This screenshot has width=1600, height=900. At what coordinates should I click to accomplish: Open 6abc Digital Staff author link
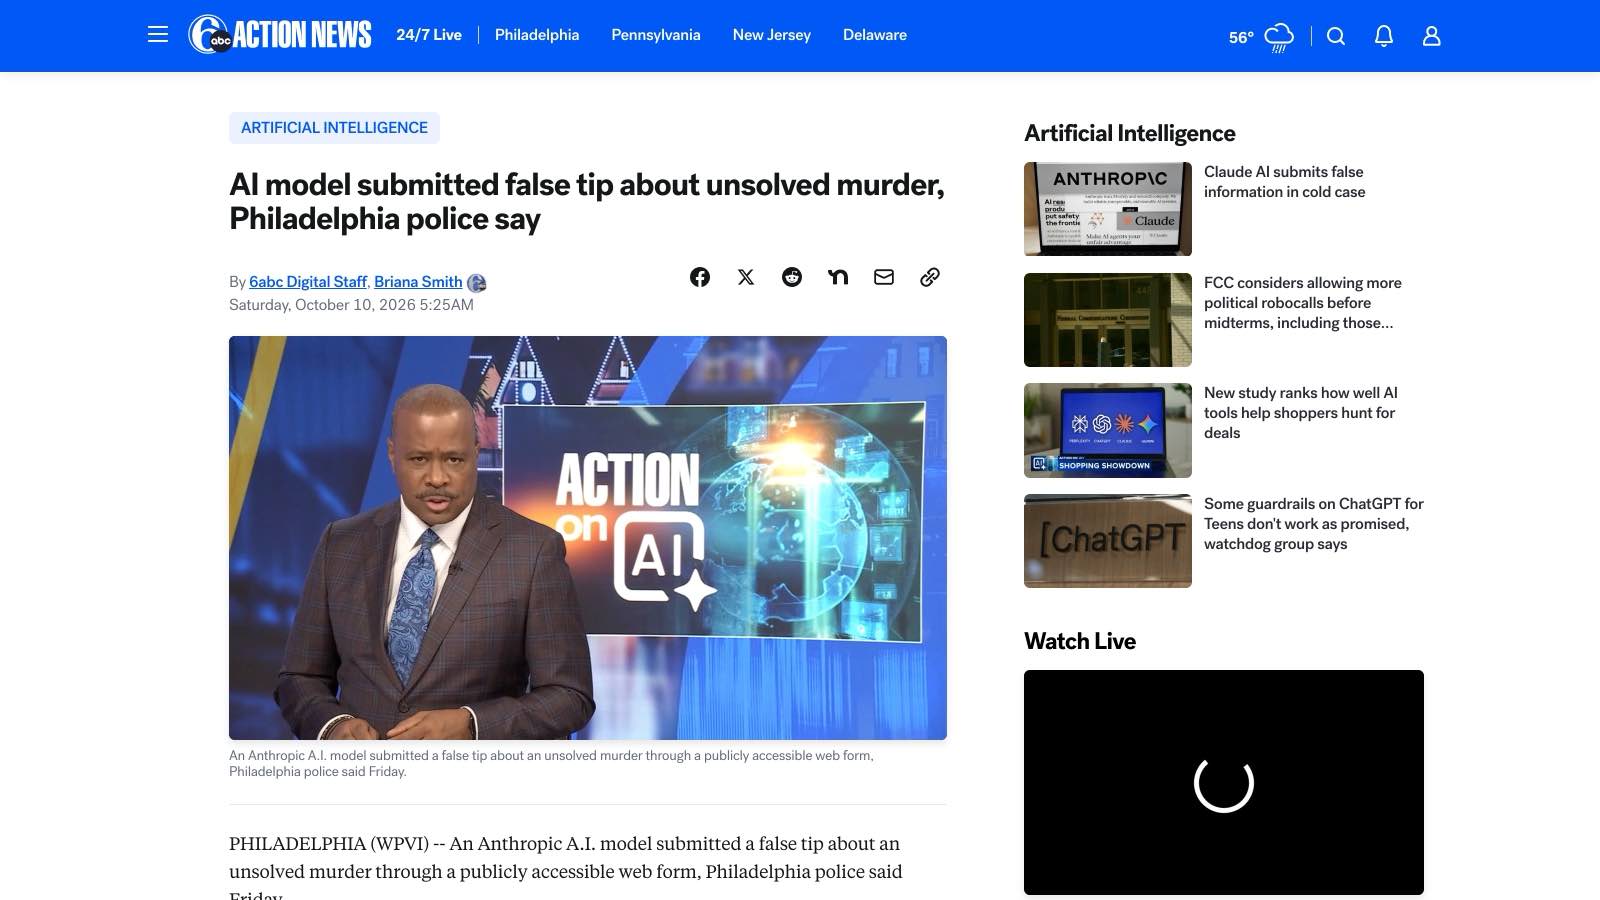(308, 282)
